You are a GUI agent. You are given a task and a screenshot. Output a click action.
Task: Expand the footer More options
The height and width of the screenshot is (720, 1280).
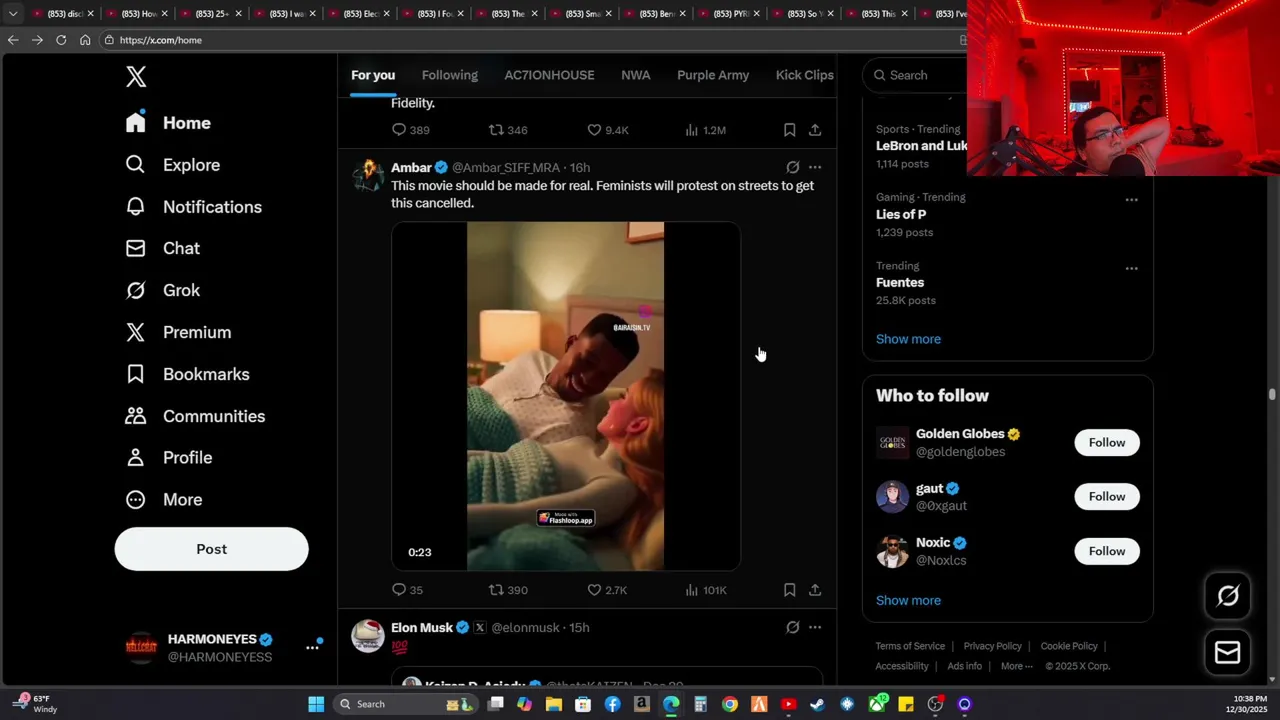[1016, 666]
